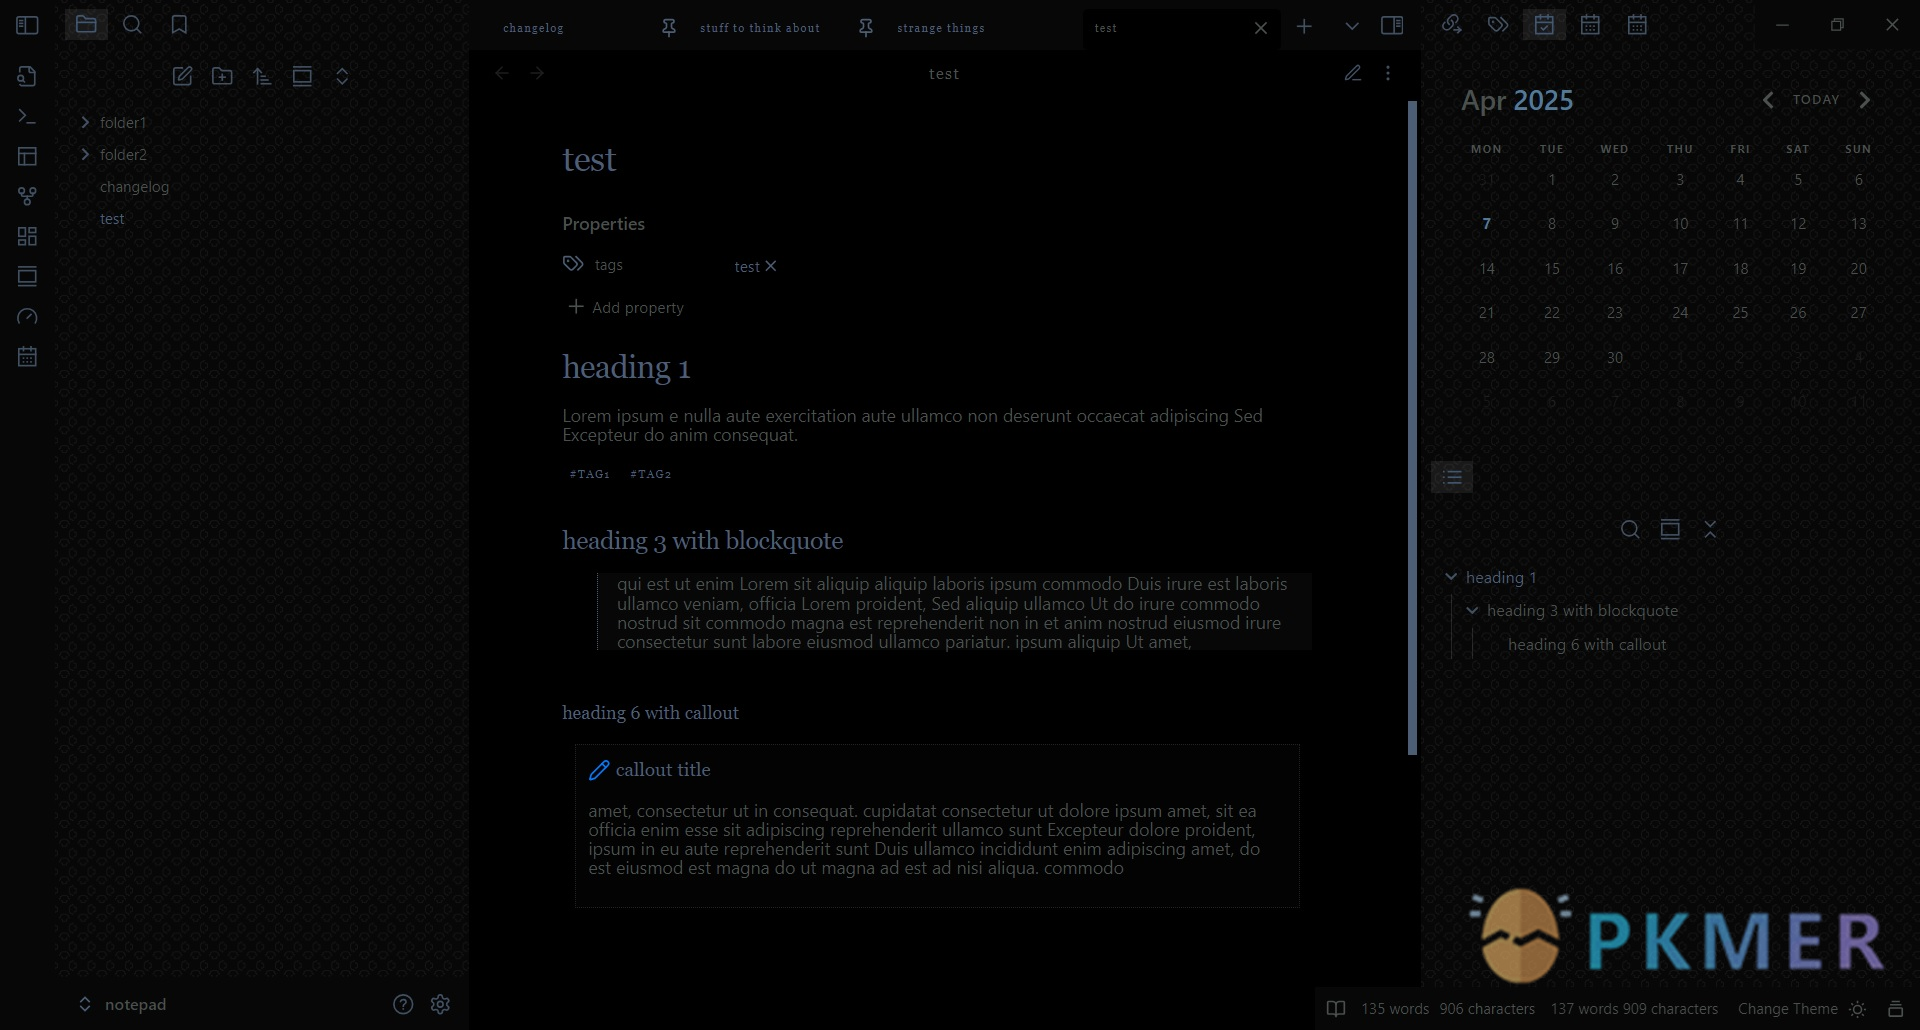Click the outline list icon

(1452, 477)
